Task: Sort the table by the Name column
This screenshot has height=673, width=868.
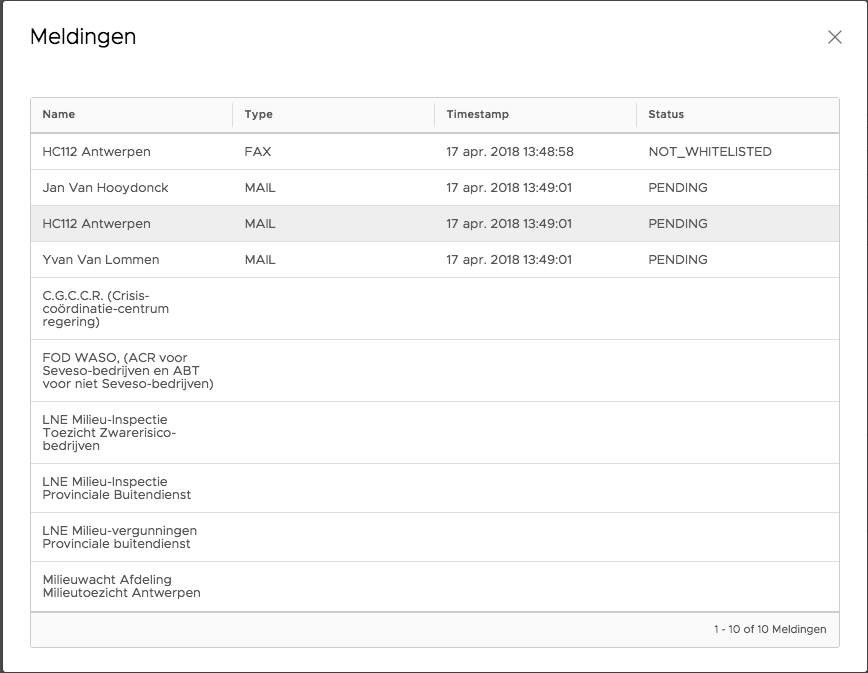Action: 58,114
